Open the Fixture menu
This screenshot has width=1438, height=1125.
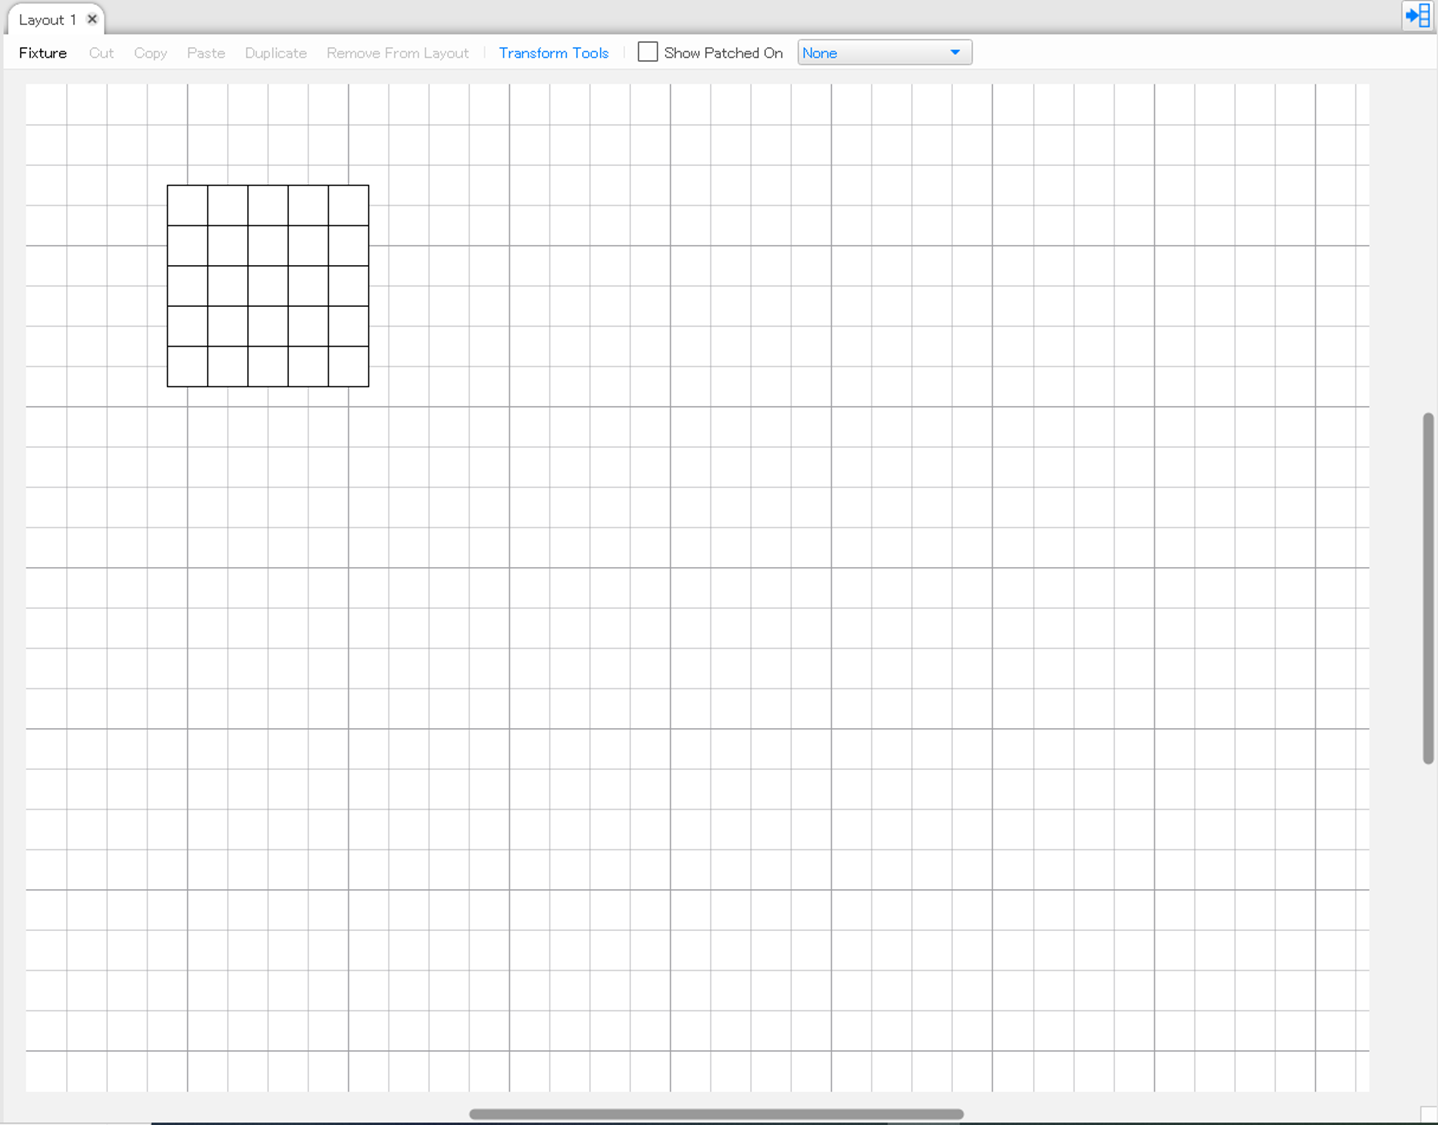point(43,53)
